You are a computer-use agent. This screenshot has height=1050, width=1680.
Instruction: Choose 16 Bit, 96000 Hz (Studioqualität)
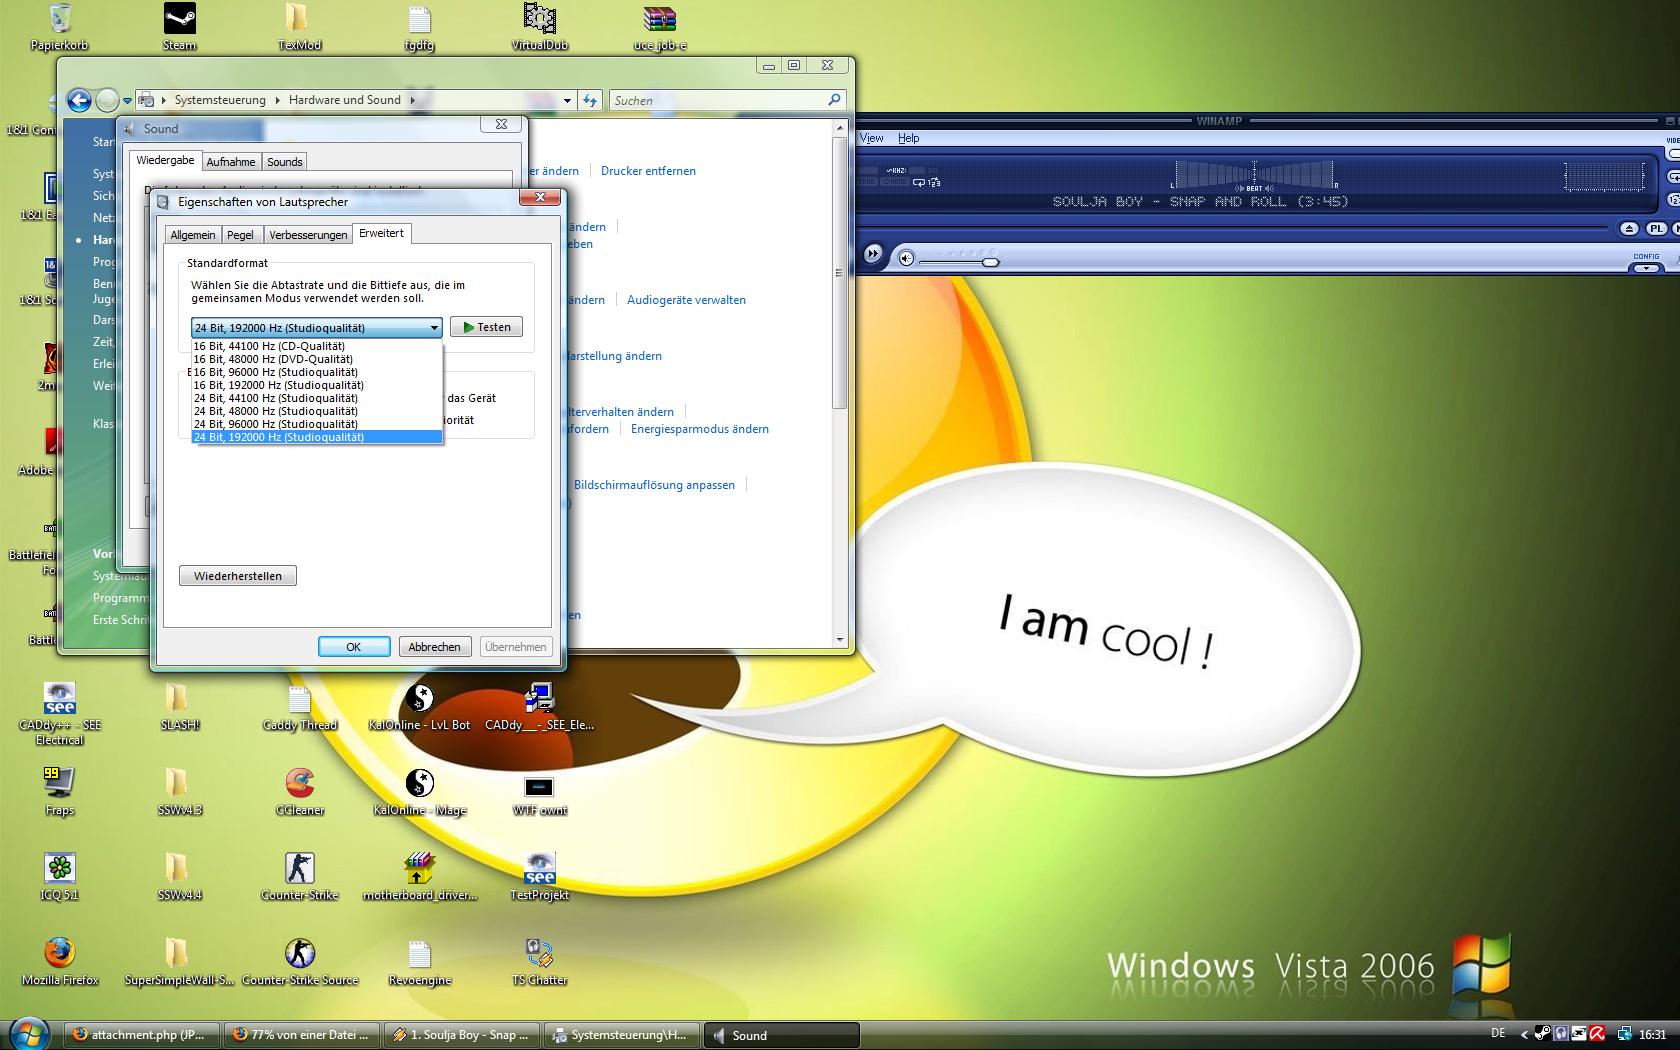[x=316, y=372]
